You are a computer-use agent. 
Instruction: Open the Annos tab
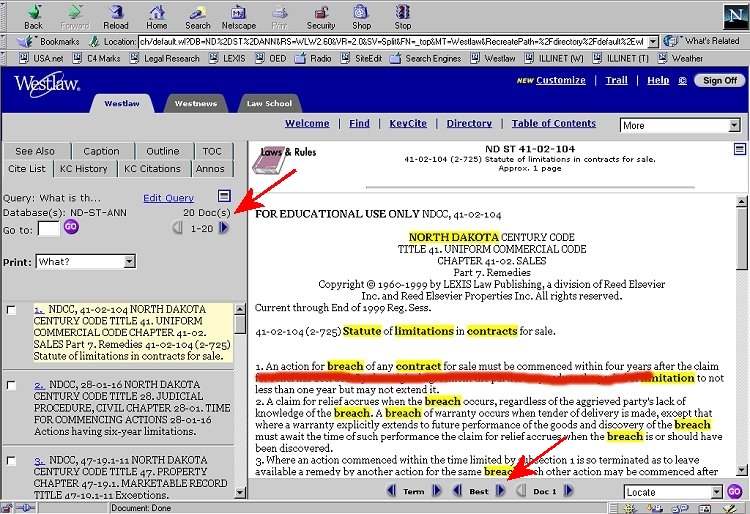pos(210,169)
